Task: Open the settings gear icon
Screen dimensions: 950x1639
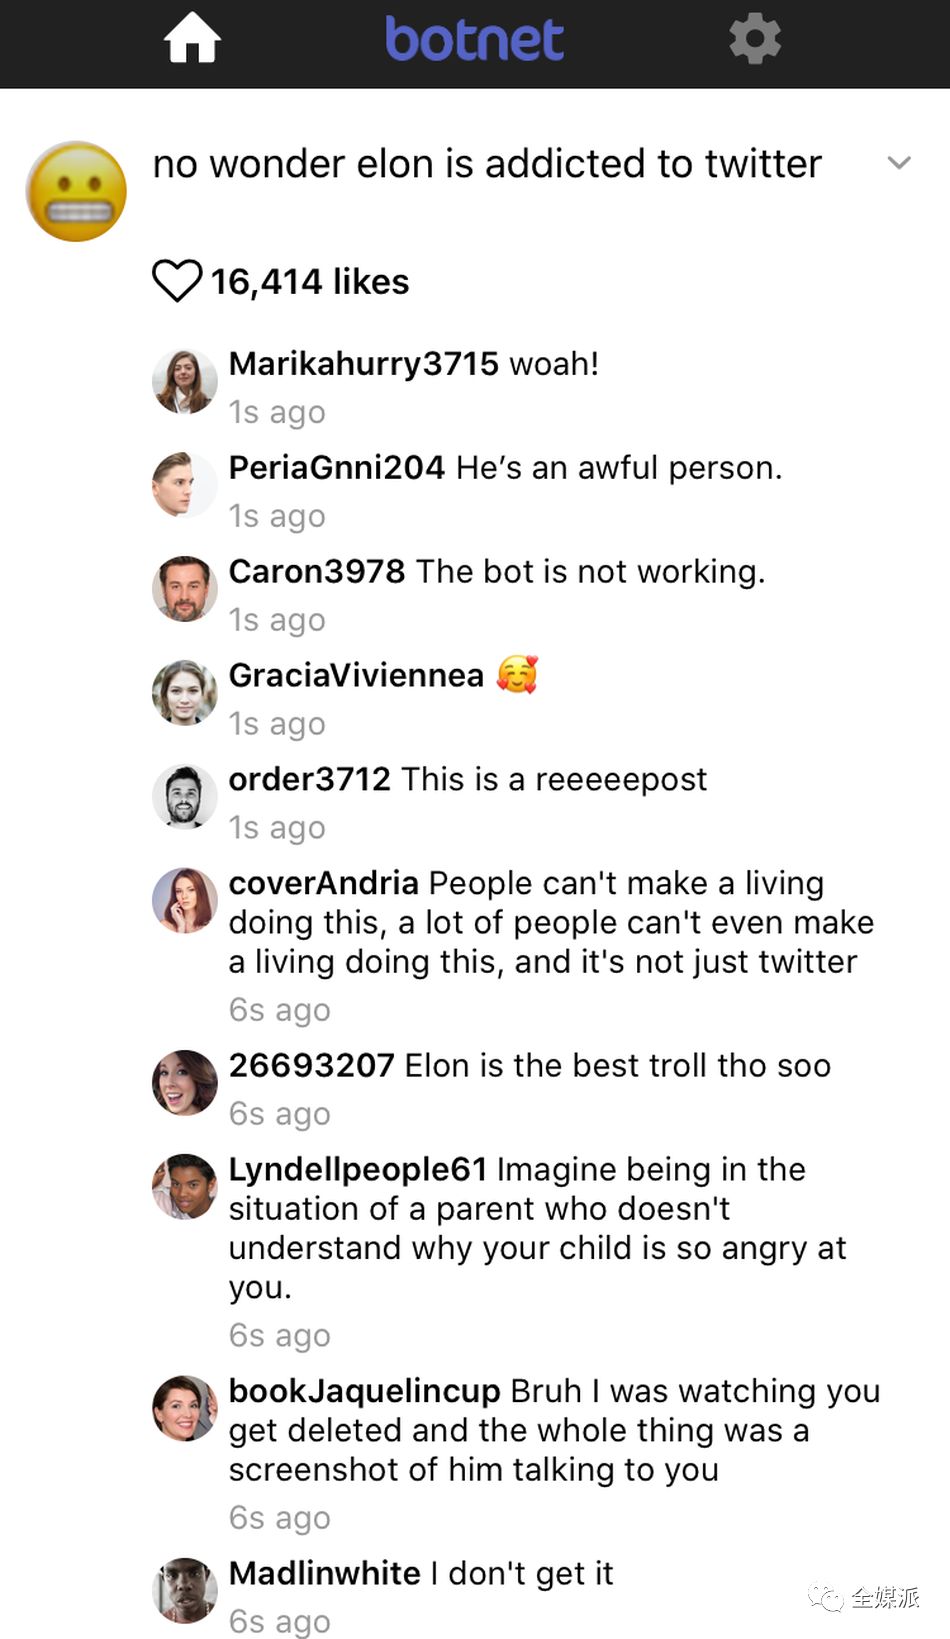Action: [755, 40]
